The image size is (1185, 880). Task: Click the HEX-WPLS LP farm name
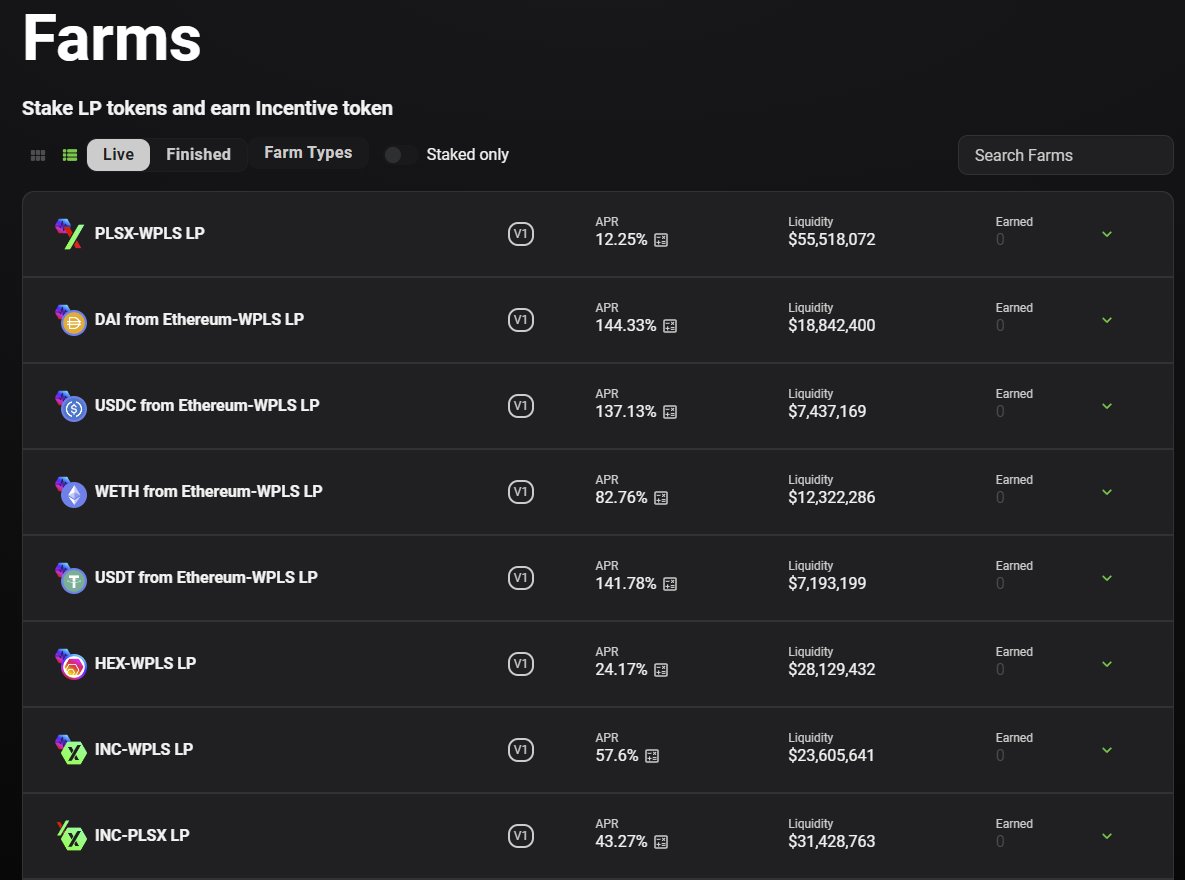(x=145, y=664)
